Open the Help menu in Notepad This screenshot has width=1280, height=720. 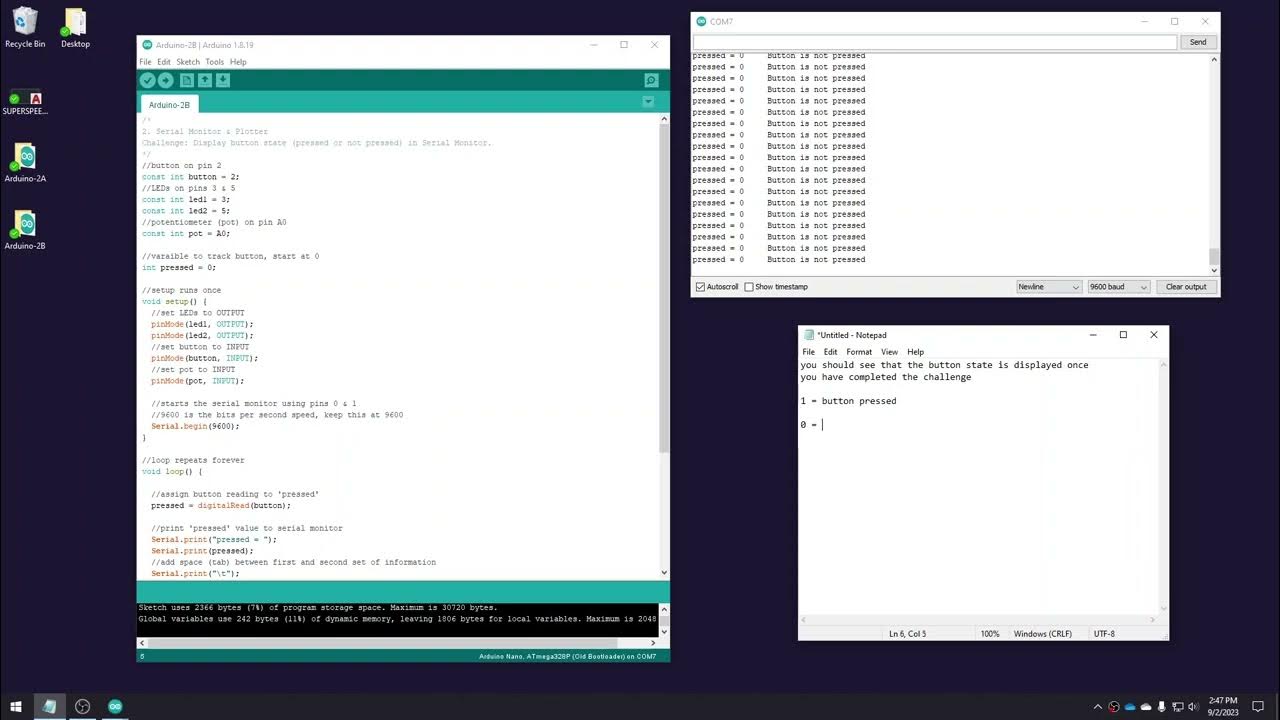[x=915, y=352]
